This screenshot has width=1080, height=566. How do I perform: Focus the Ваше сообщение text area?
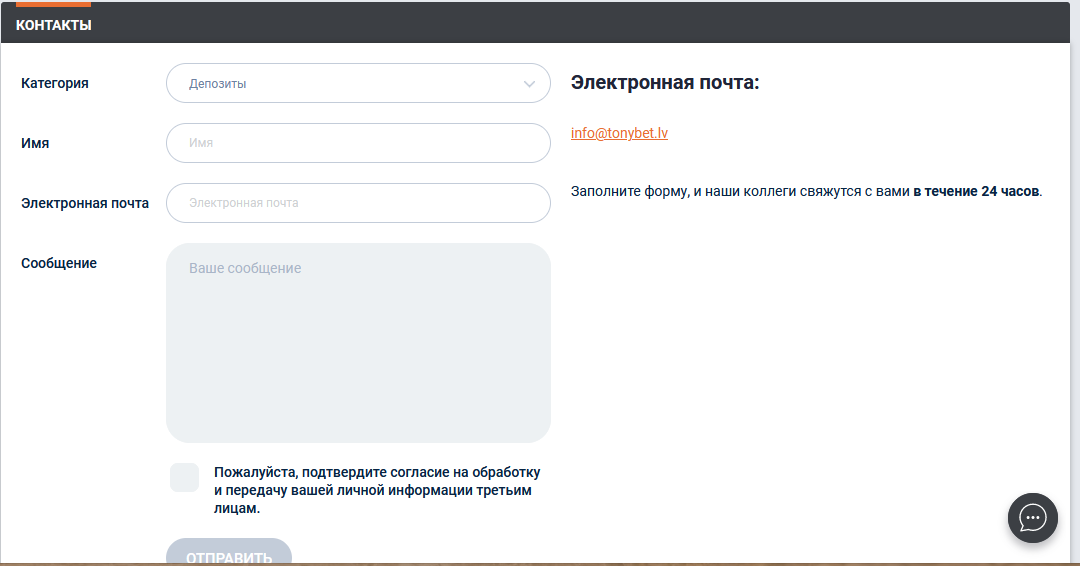pyautogui.click(x=358, y=343)
